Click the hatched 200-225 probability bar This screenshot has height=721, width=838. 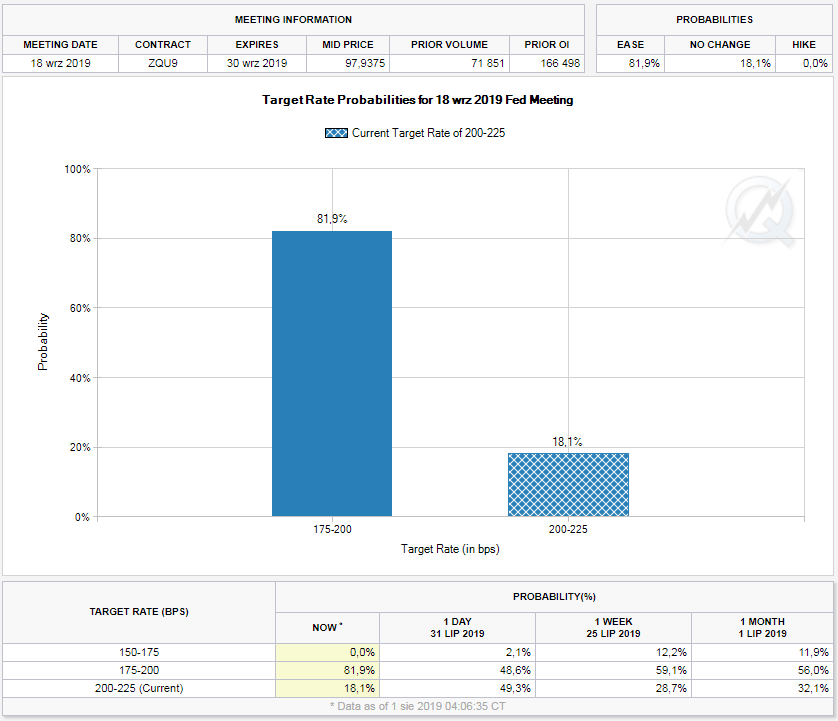568,485
